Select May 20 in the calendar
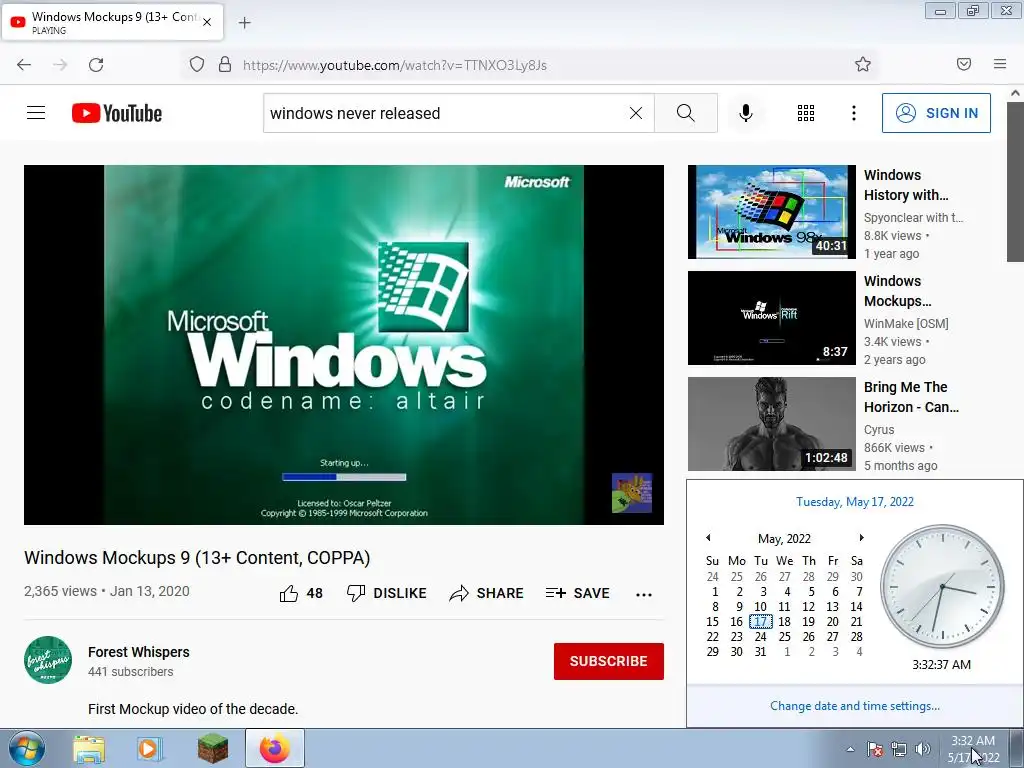Viewport: 1024px width, 768px height. 833,622
